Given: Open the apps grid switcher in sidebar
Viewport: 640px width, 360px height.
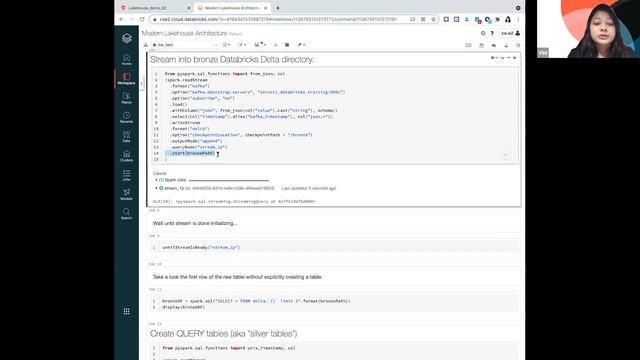Looking at the screenshot, I should (x=127, y=311).
